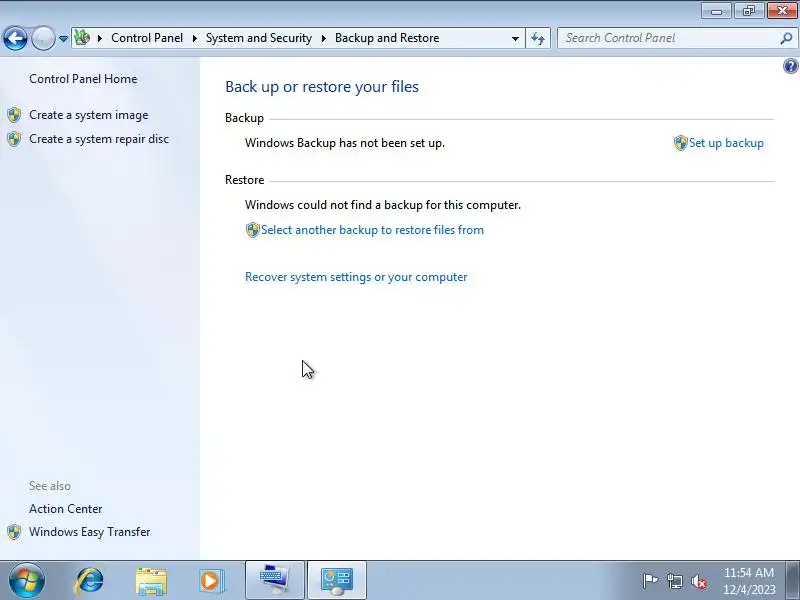
Task: Open Create a system image link
Action: 89,115
